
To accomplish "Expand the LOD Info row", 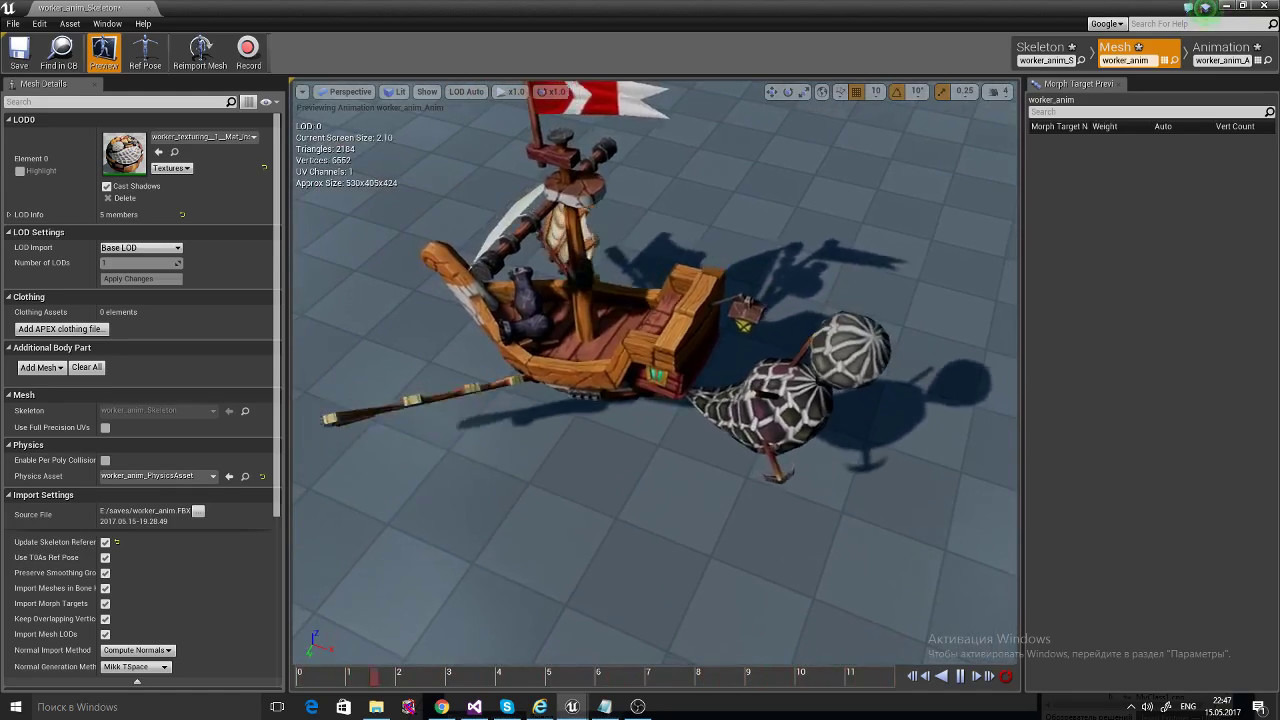I will click(9, 215).
